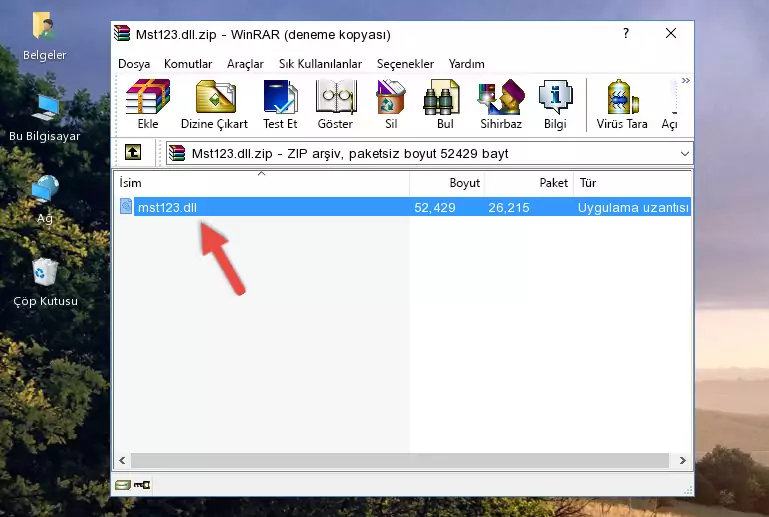Image resolution: width=769 pixels, height=517 pixels.
Task: Click the password key status icon
Action: coord(142,485)
